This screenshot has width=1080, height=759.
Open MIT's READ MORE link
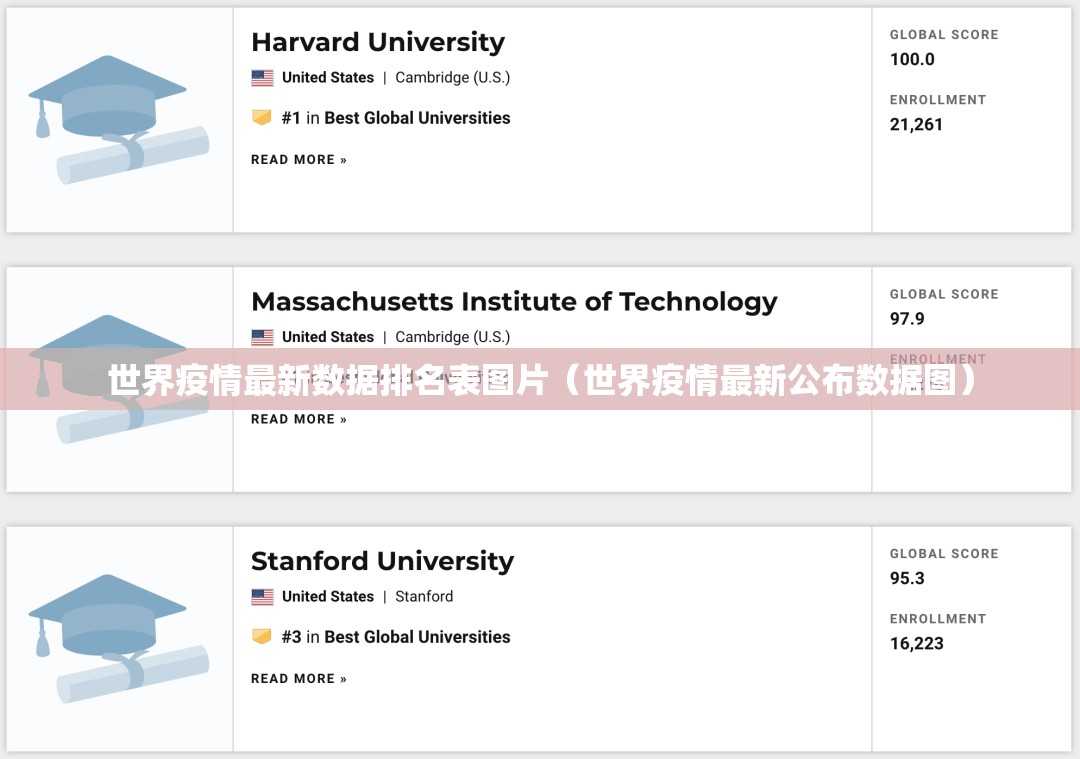point(298,419)
